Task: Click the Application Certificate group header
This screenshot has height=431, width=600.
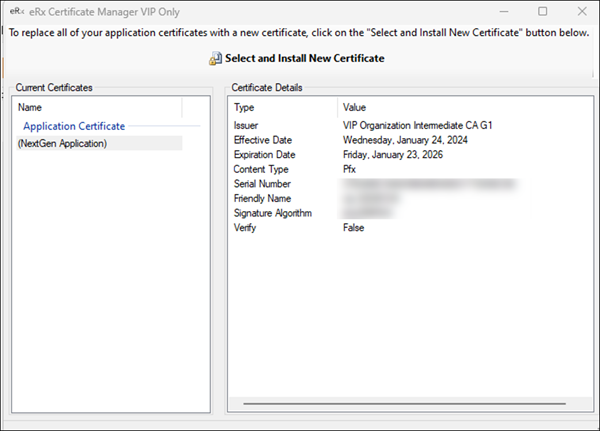Action: [74, 126]
